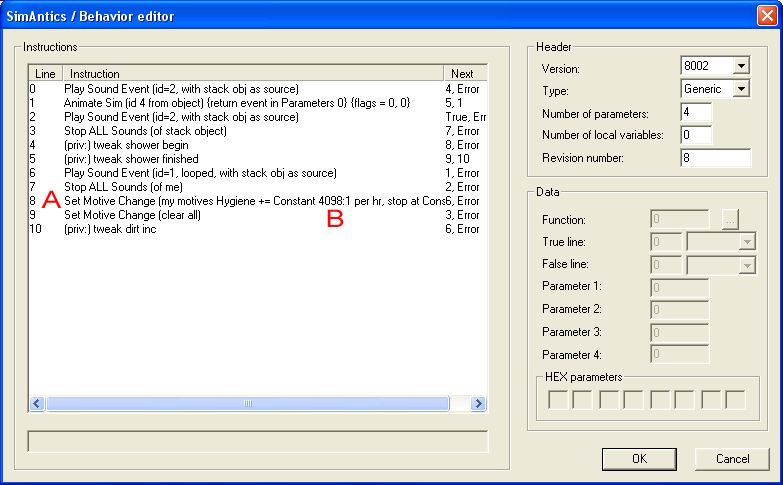The height and width of the screenshot is (485, 783).
Task: Click the last HEX parameters box
Action: point(735,400)
